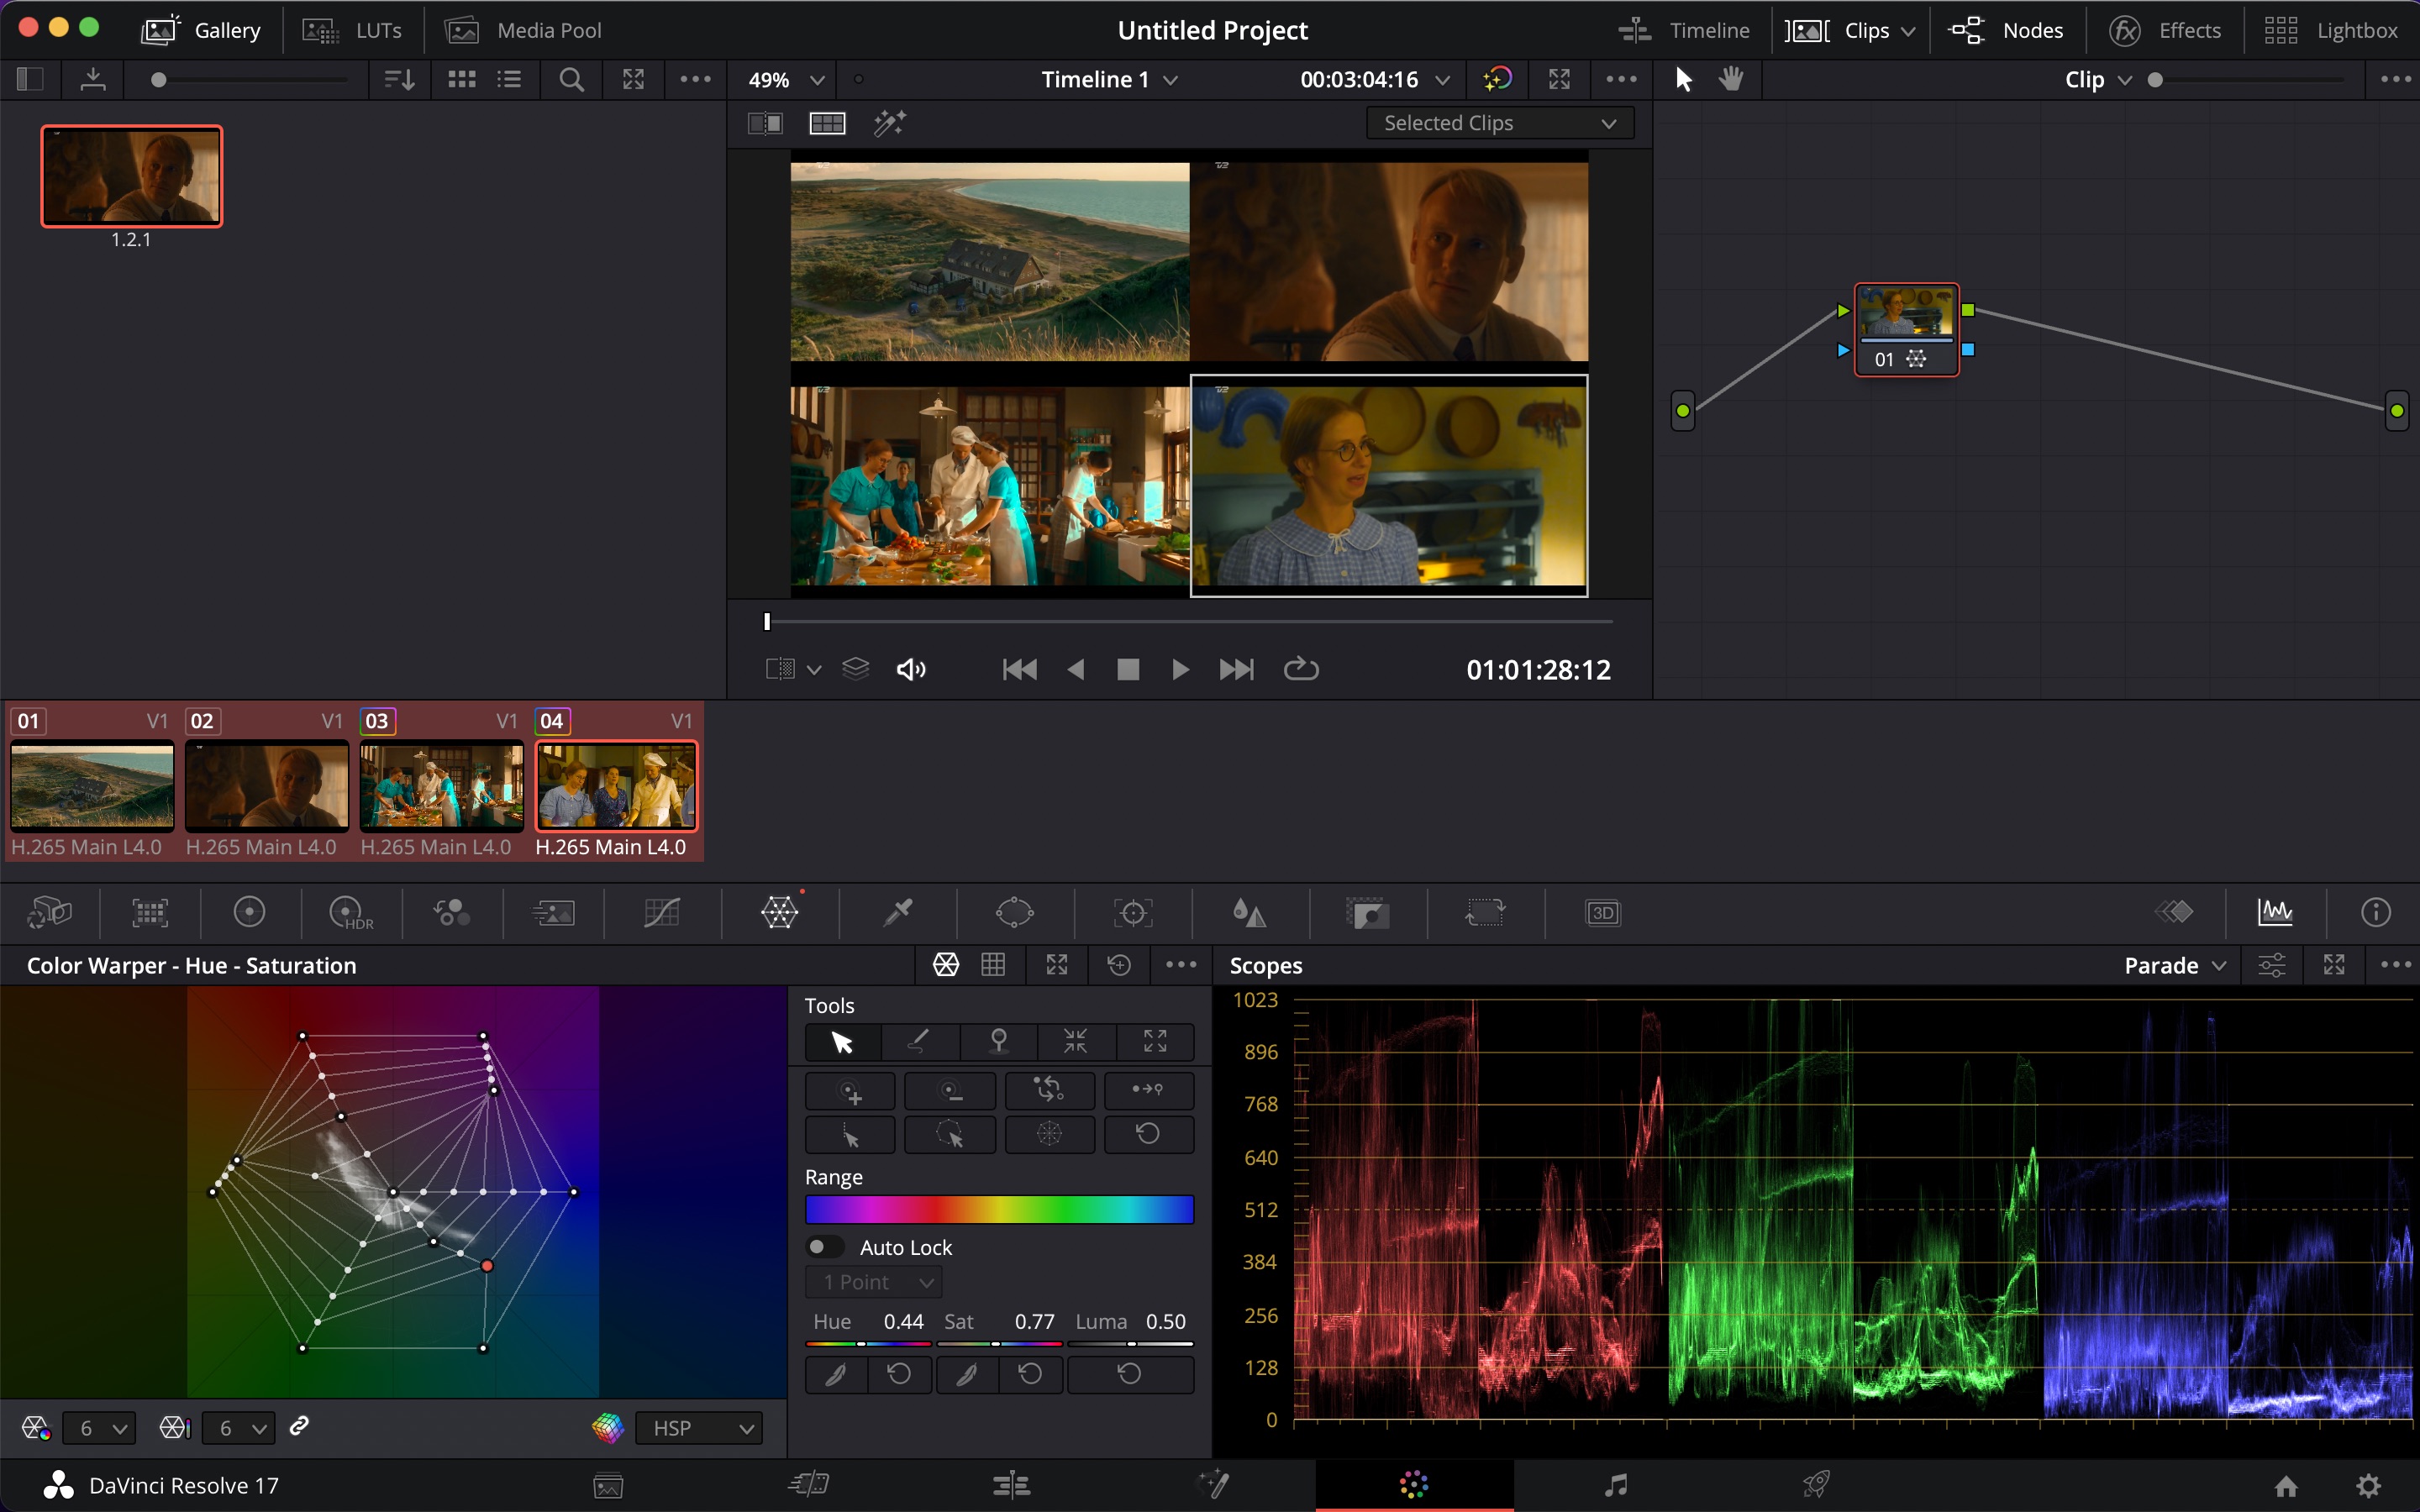Play the timeline in reverse
This screenshot has width=2420, height=1512.
[1076, 669]
